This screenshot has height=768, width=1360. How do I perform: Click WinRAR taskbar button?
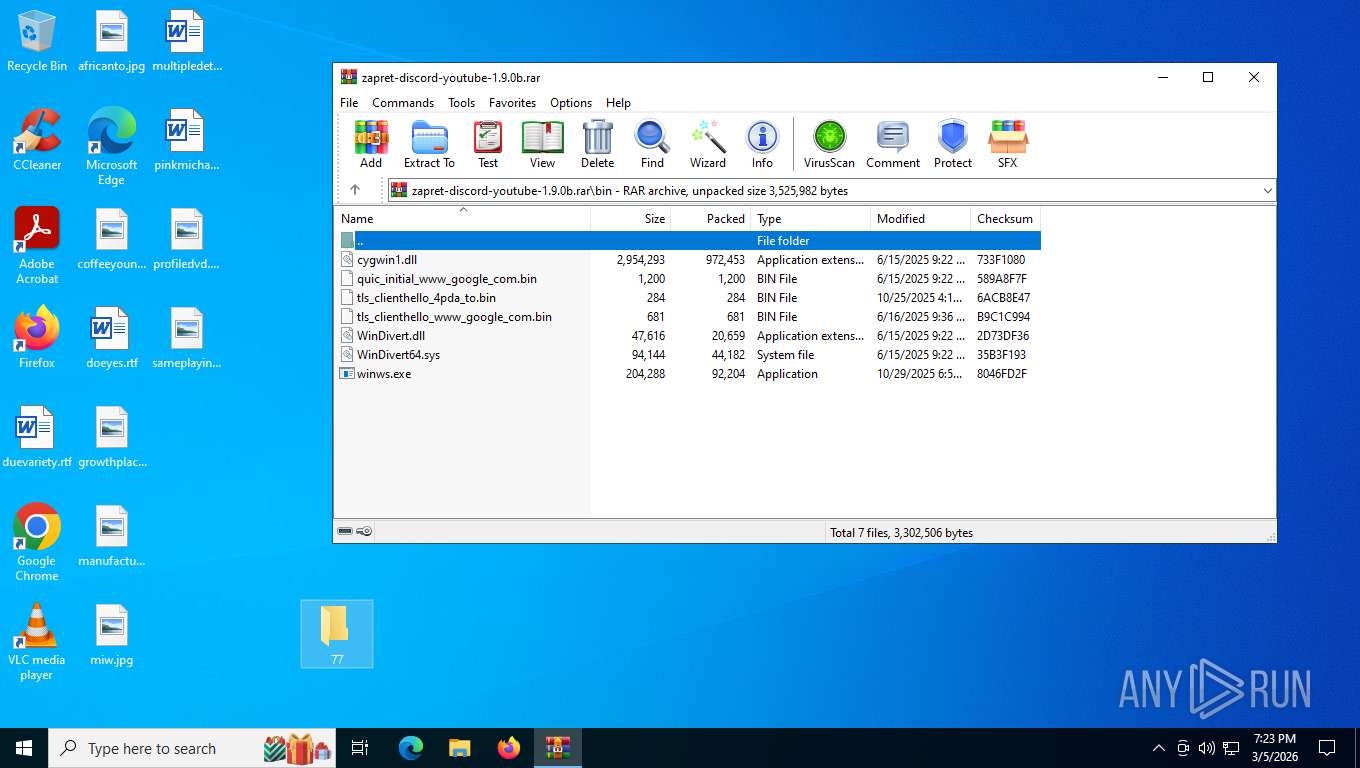click(x=558, y=748)
